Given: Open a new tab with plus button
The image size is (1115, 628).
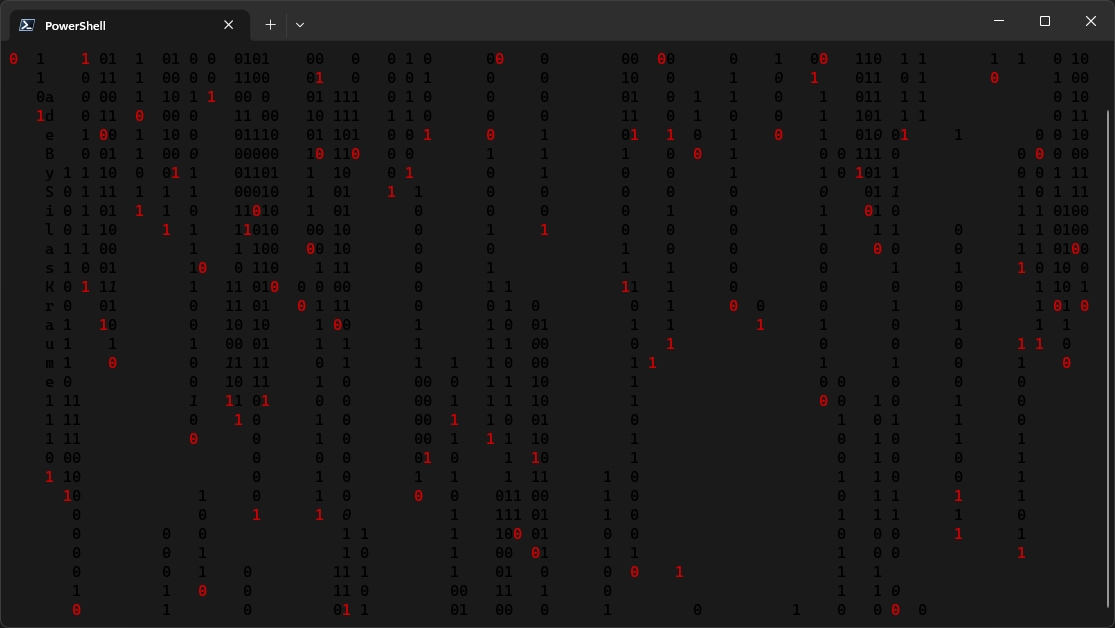Looking at the screenshot, I should click(270, 25).
